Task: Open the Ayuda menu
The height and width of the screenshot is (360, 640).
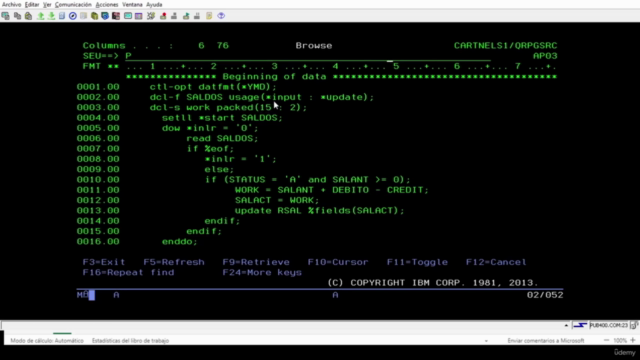Action: [154, 4]
